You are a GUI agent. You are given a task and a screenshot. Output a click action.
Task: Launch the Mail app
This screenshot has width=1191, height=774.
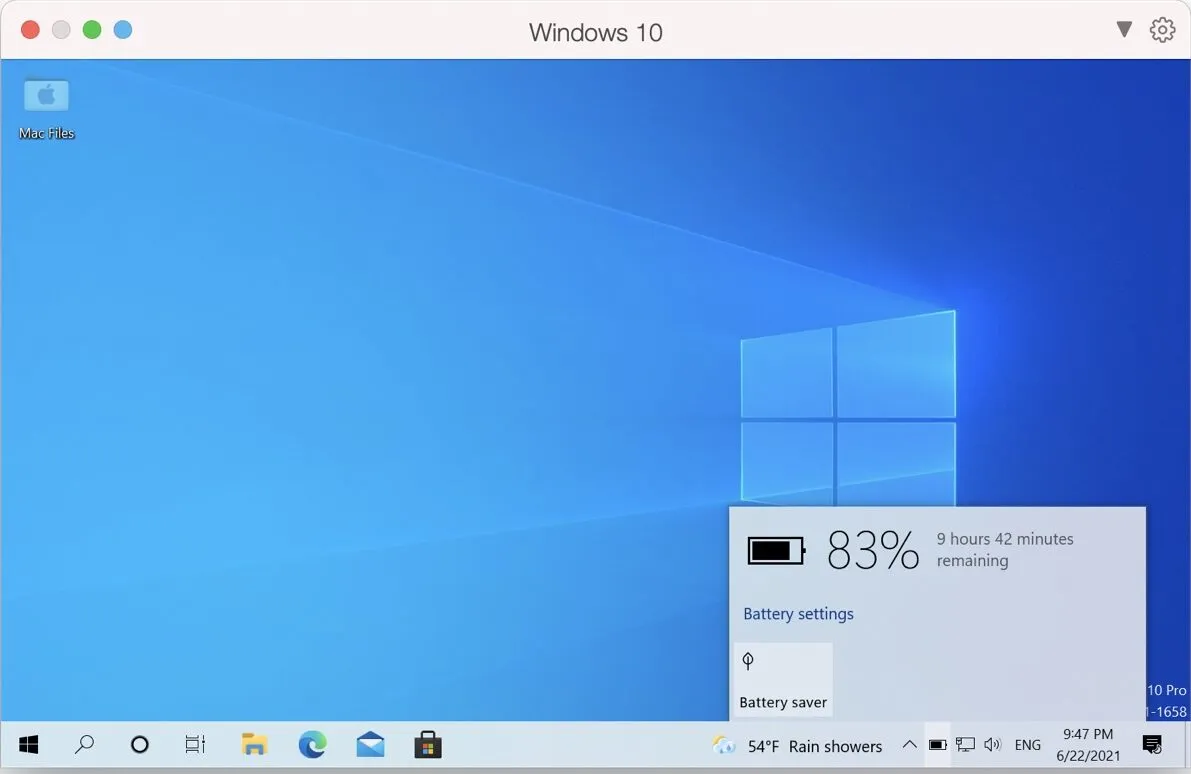[370, 744]
